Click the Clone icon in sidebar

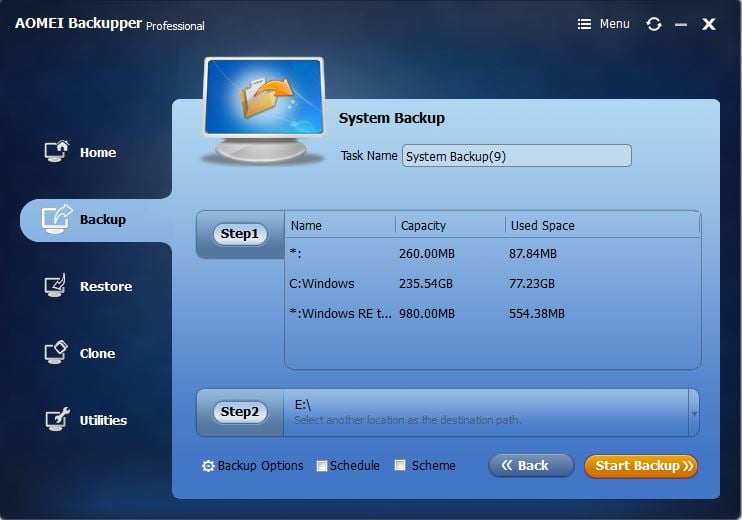(x=56, y=353)
